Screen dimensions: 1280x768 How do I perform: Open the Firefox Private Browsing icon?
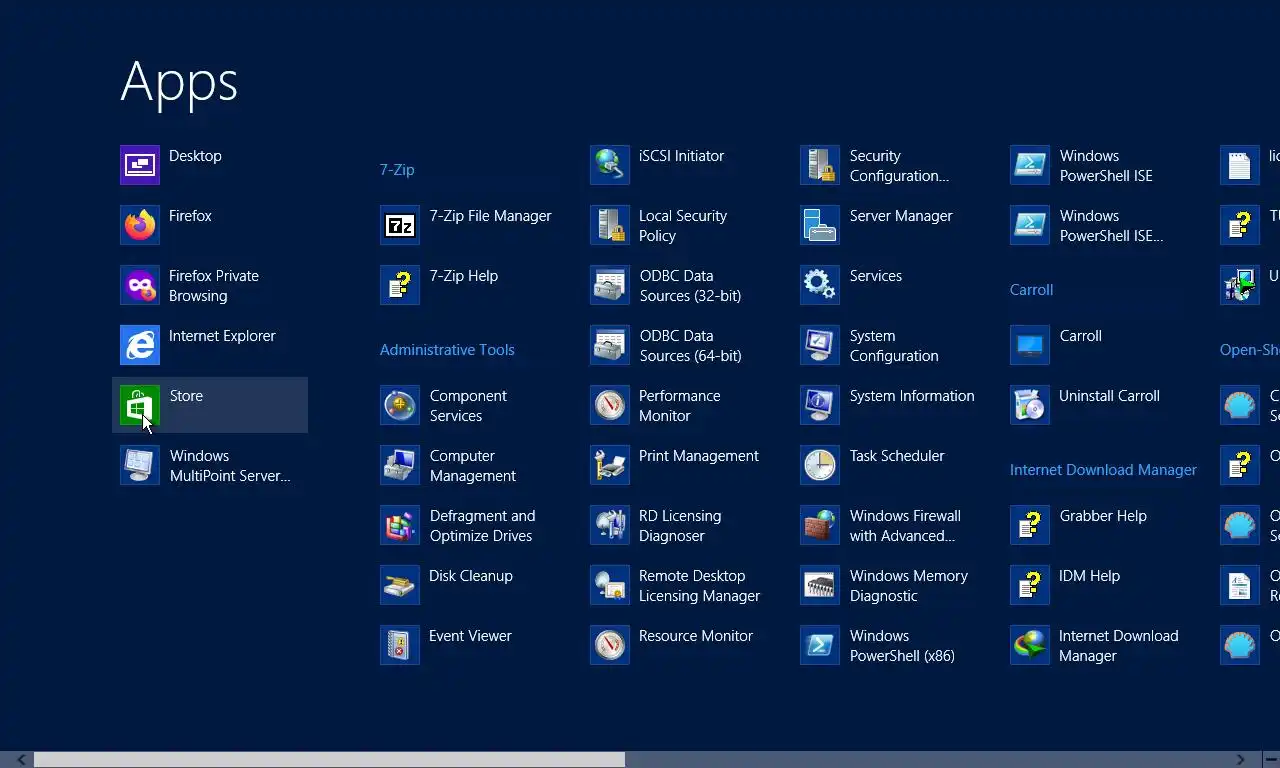[140, 285]
